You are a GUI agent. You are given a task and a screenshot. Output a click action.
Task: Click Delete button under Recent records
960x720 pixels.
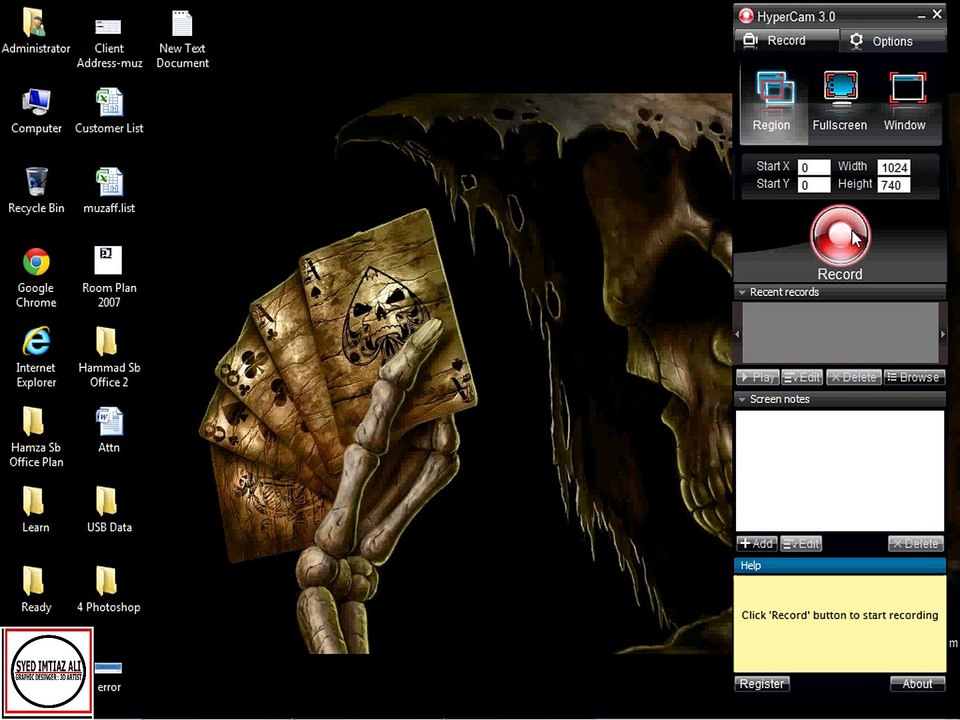(854, 377)
